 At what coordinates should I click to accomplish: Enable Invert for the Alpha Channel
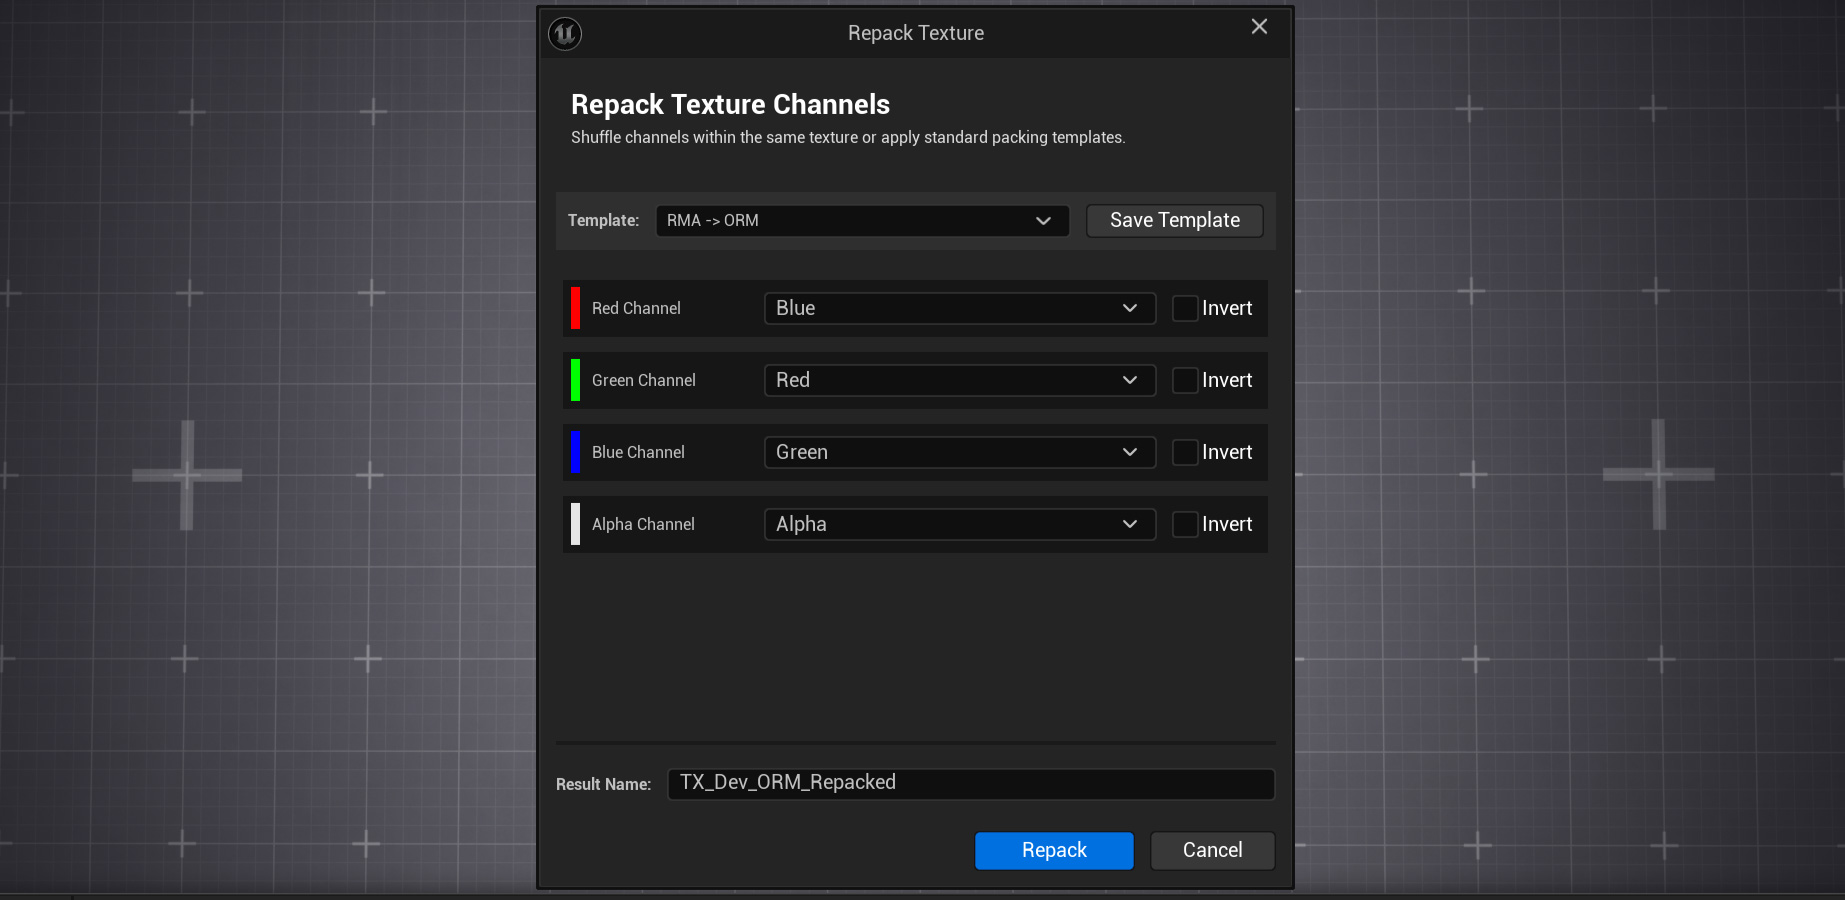tap(1184, 524)
